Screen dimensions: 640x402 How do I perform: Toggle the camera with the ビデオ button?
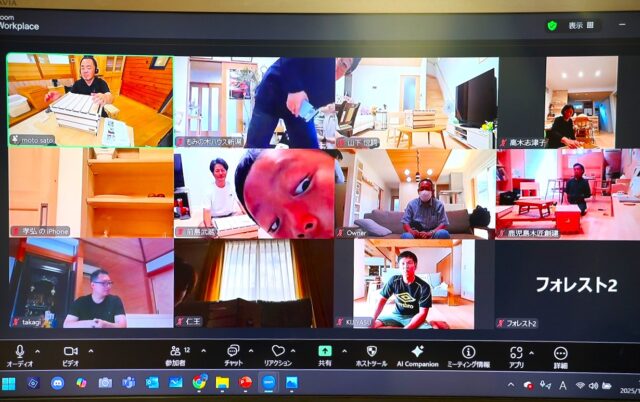(70, 352)
